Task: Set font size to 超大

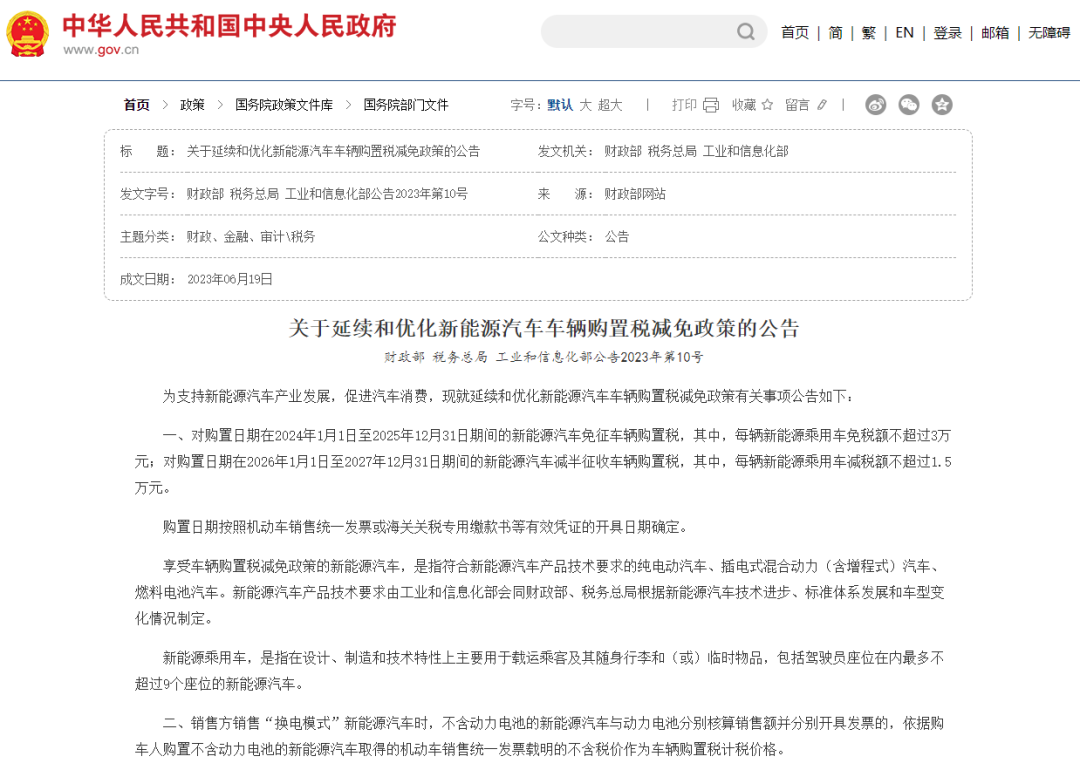Action: coord(610,105)
